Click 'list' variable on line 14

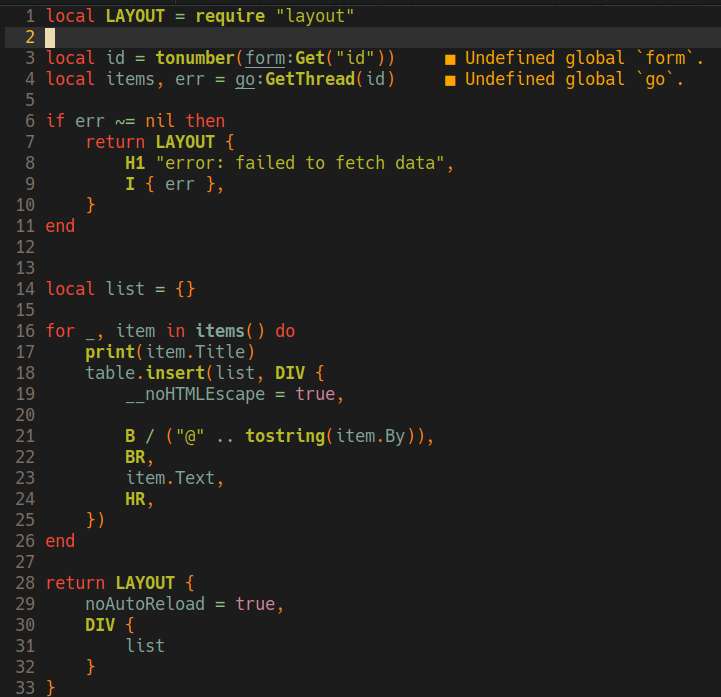(125, 289)
